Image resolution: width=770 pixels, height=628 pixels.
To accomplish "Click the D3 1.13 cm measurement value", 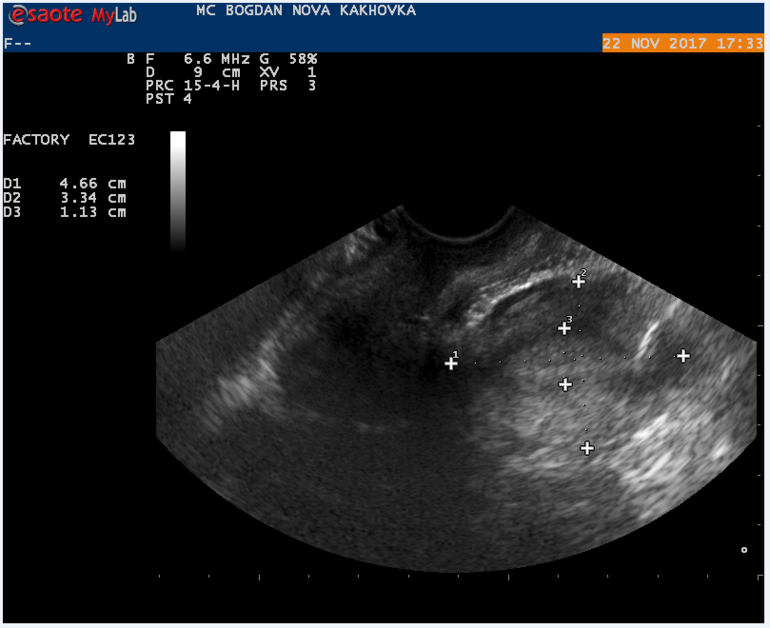I will [x=65, y=212].
